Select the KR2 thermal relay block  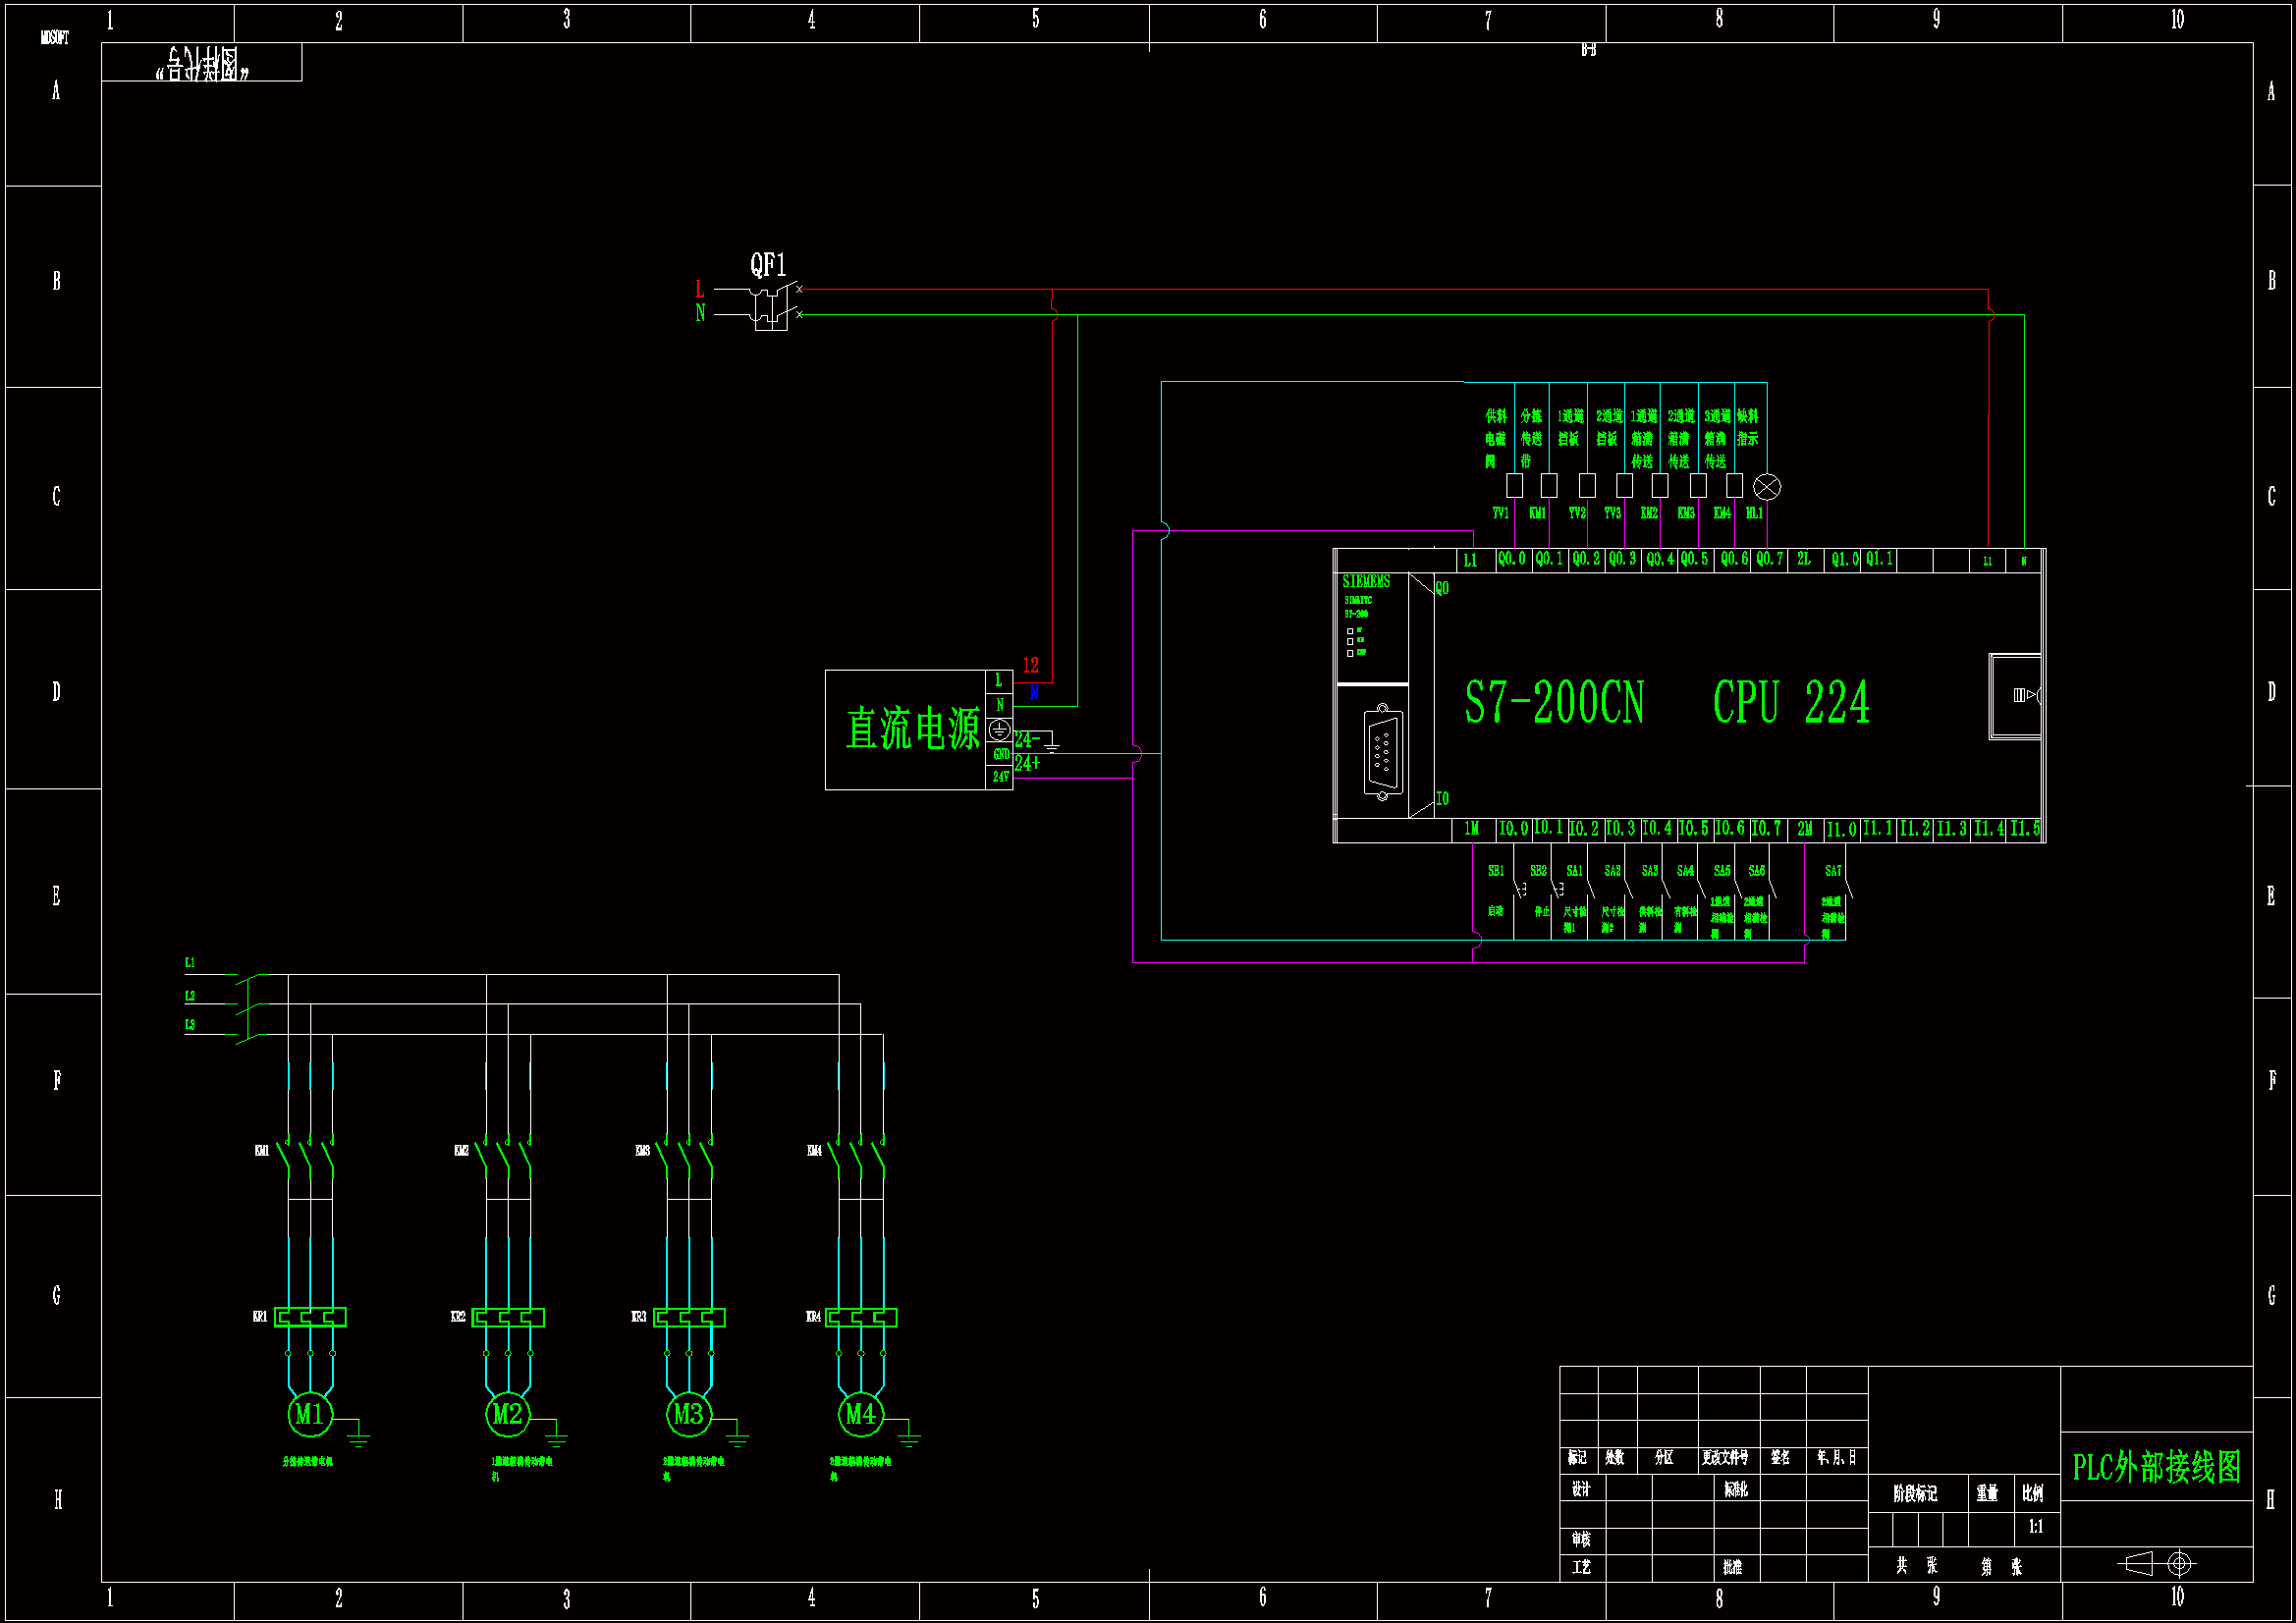[508, 1317]
